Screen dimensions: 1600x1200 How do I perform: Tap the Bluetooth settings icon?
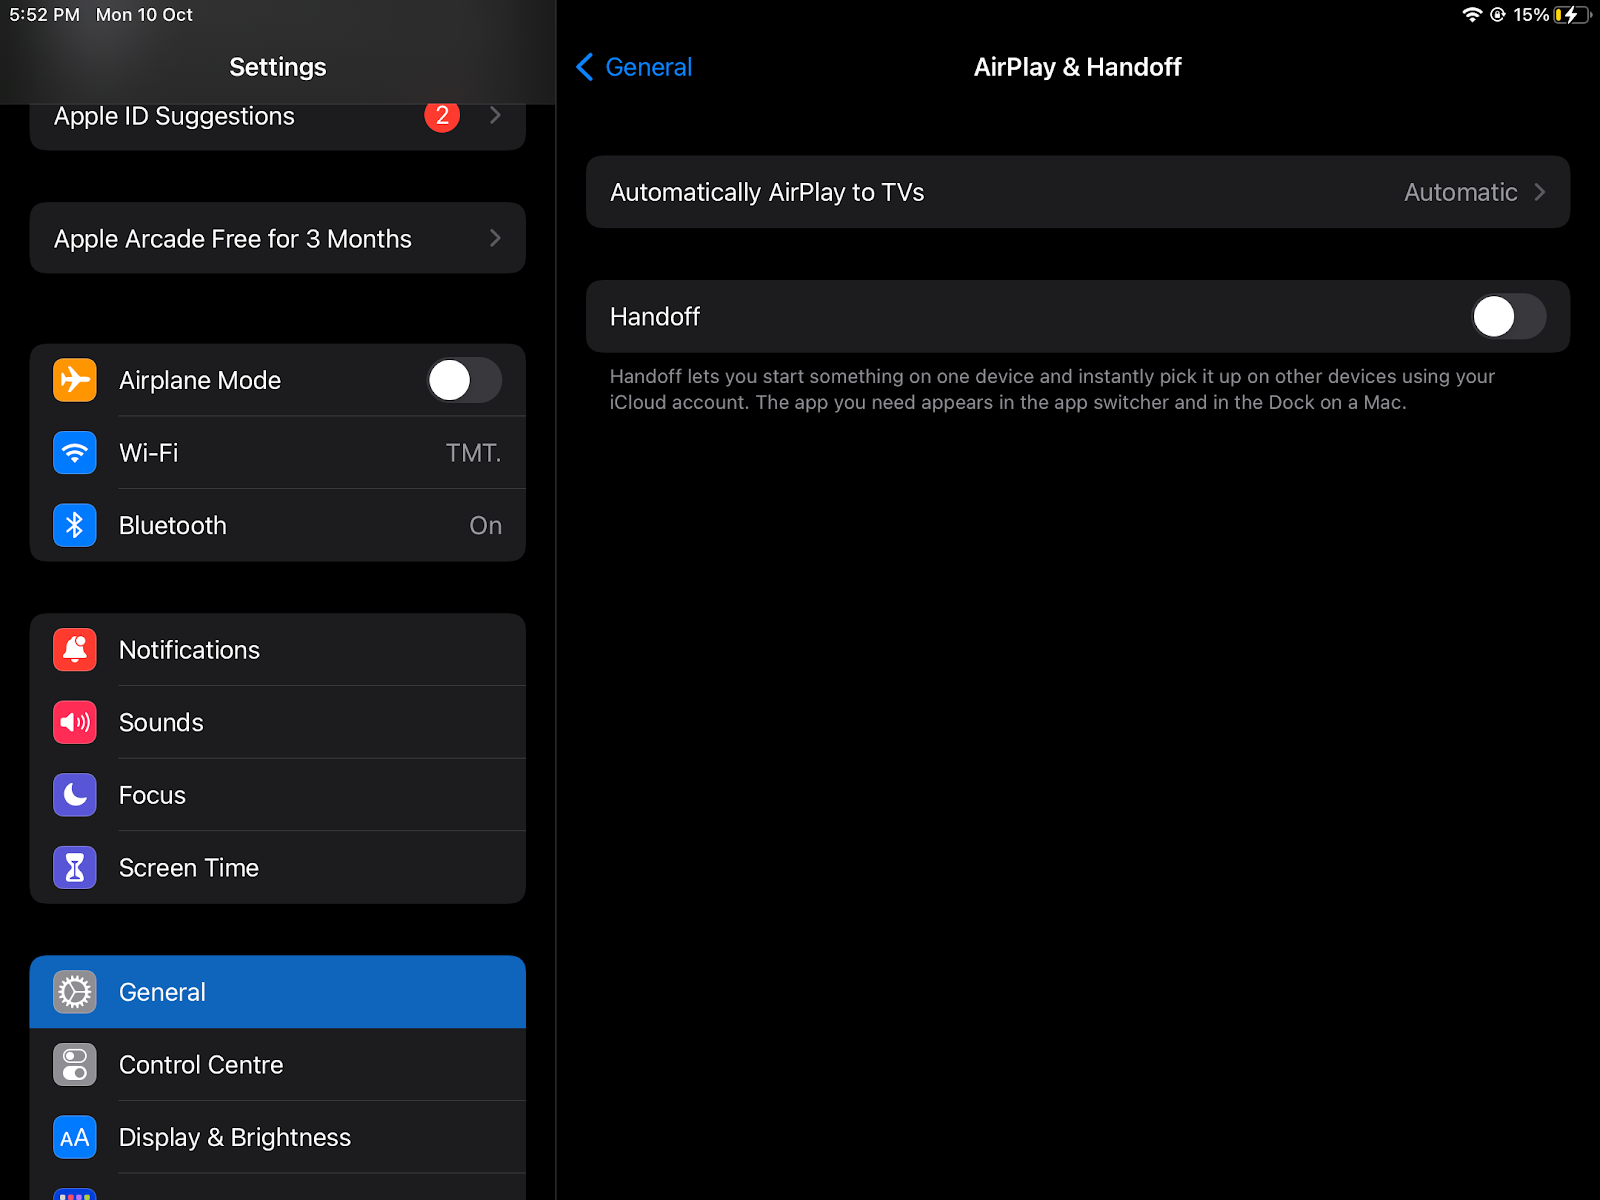coord(75,525)
